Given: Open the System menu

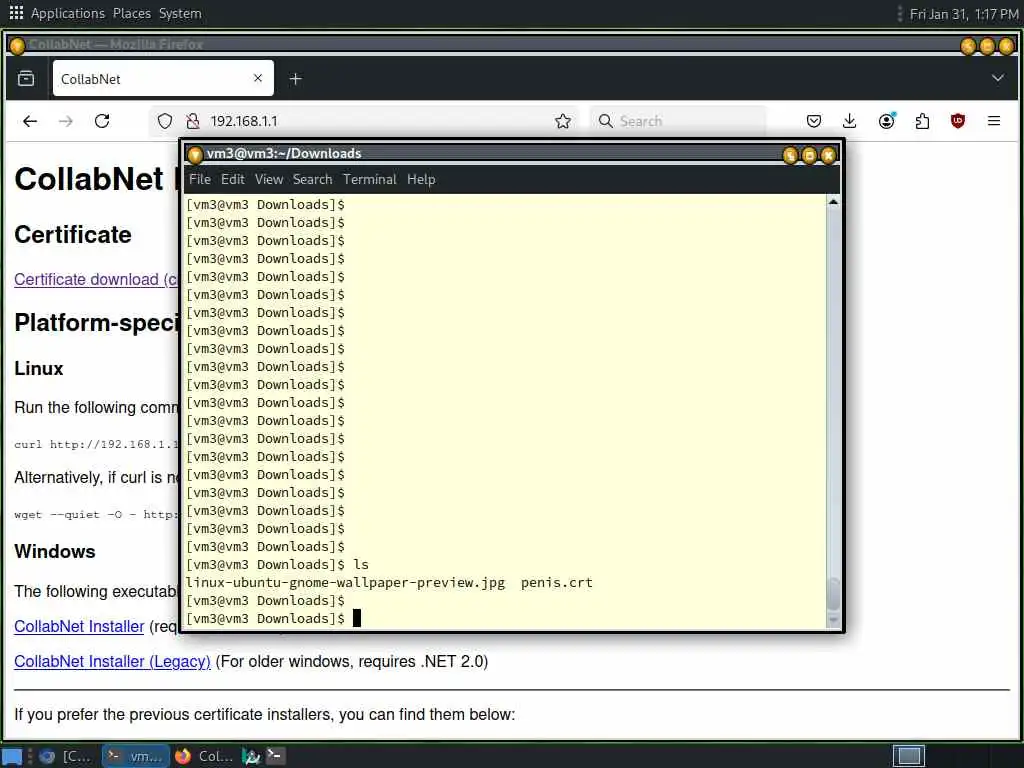Looking at the screenshot, I should click(x=180, y=13).
